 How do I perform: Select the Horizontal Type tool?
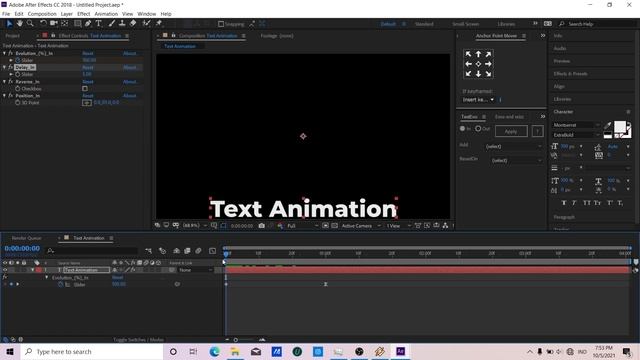pyautogui.click(x=98, y=24)
